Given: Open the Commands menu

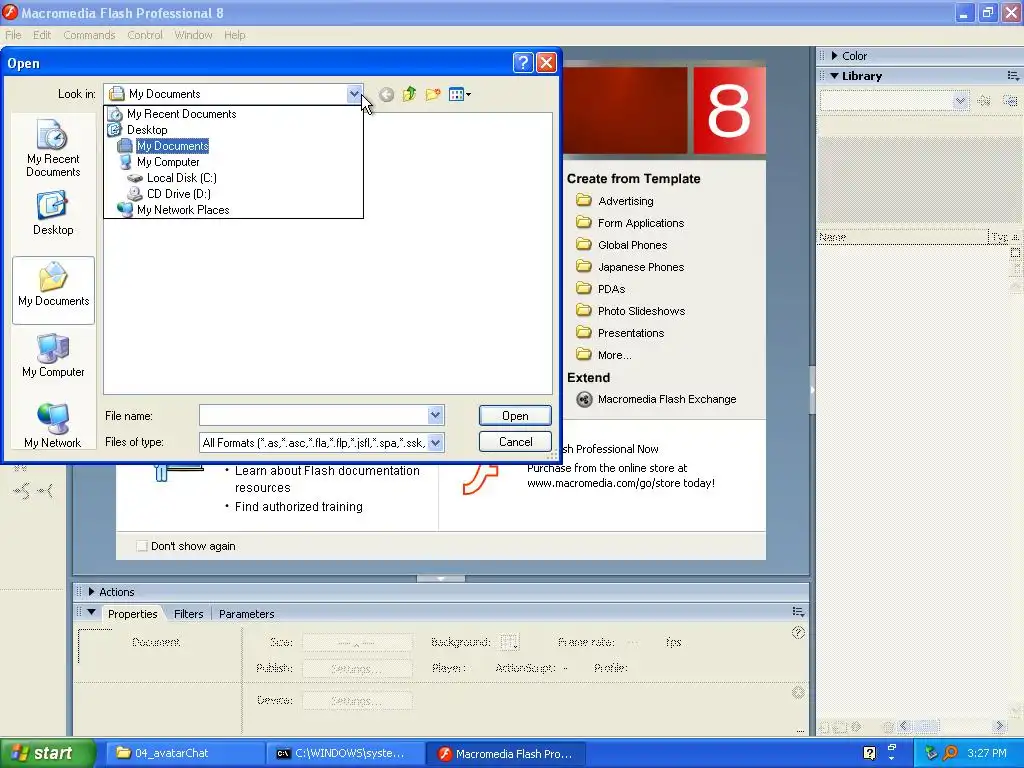Looking at the screenshot, I should click(x=89, y=35).
